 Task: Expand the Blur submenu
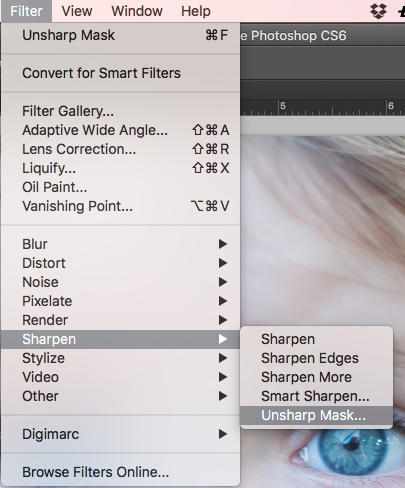(x=120, y=244)
